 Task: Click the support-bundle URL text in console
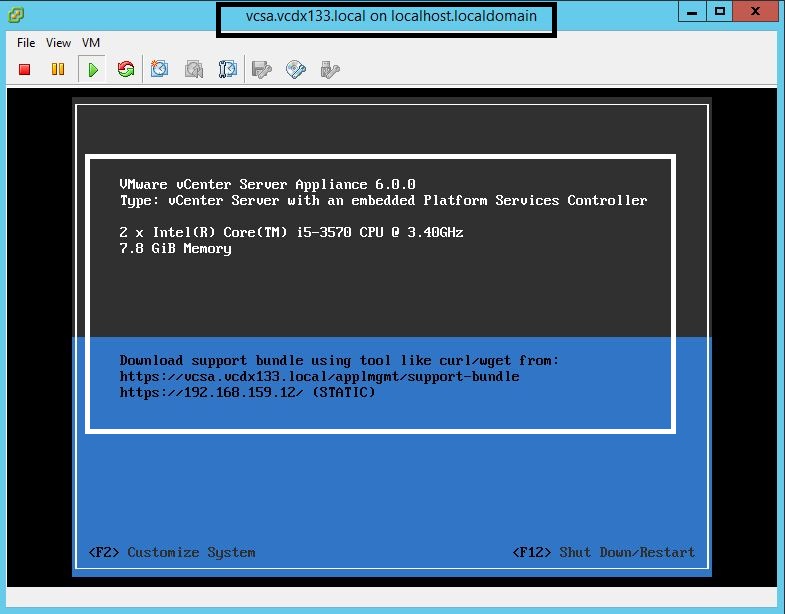319,376
